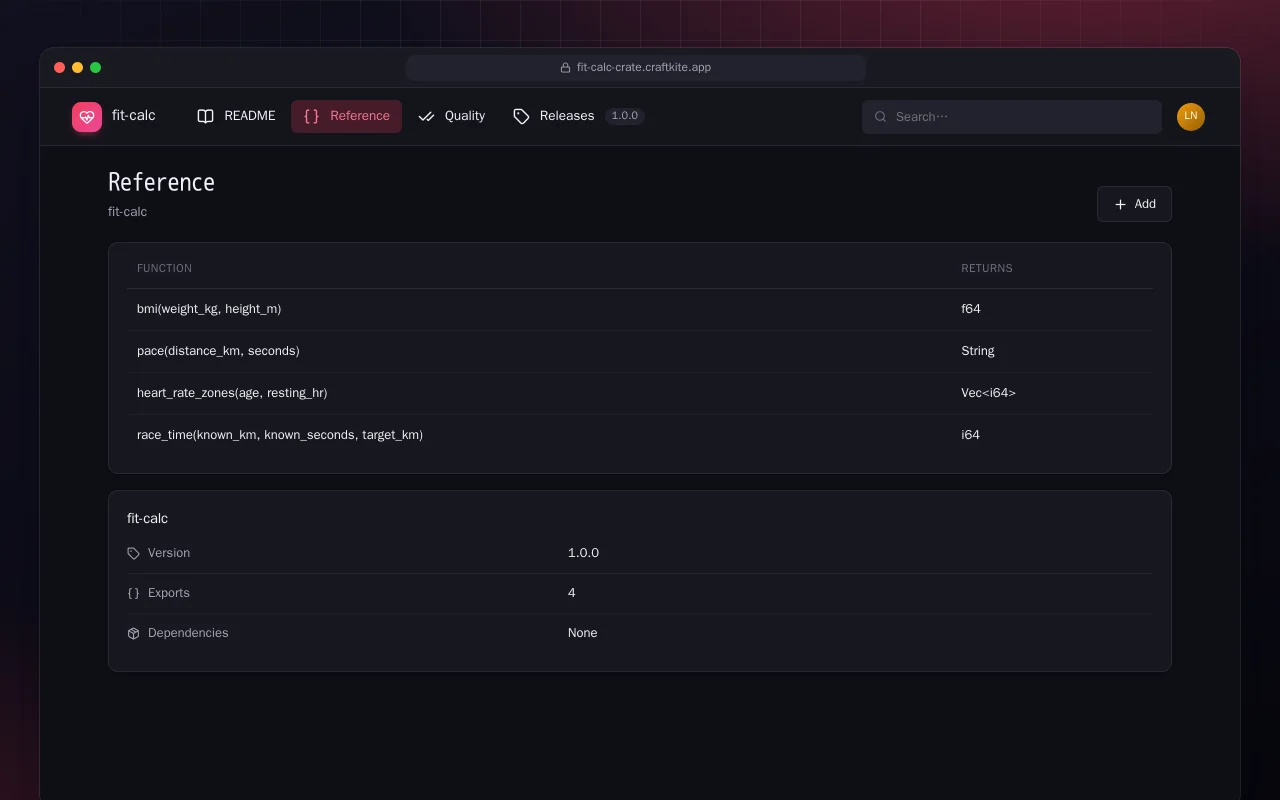Click the search magnifier icon
Screen dimensions: 1280x800
[x=881, y=117]
